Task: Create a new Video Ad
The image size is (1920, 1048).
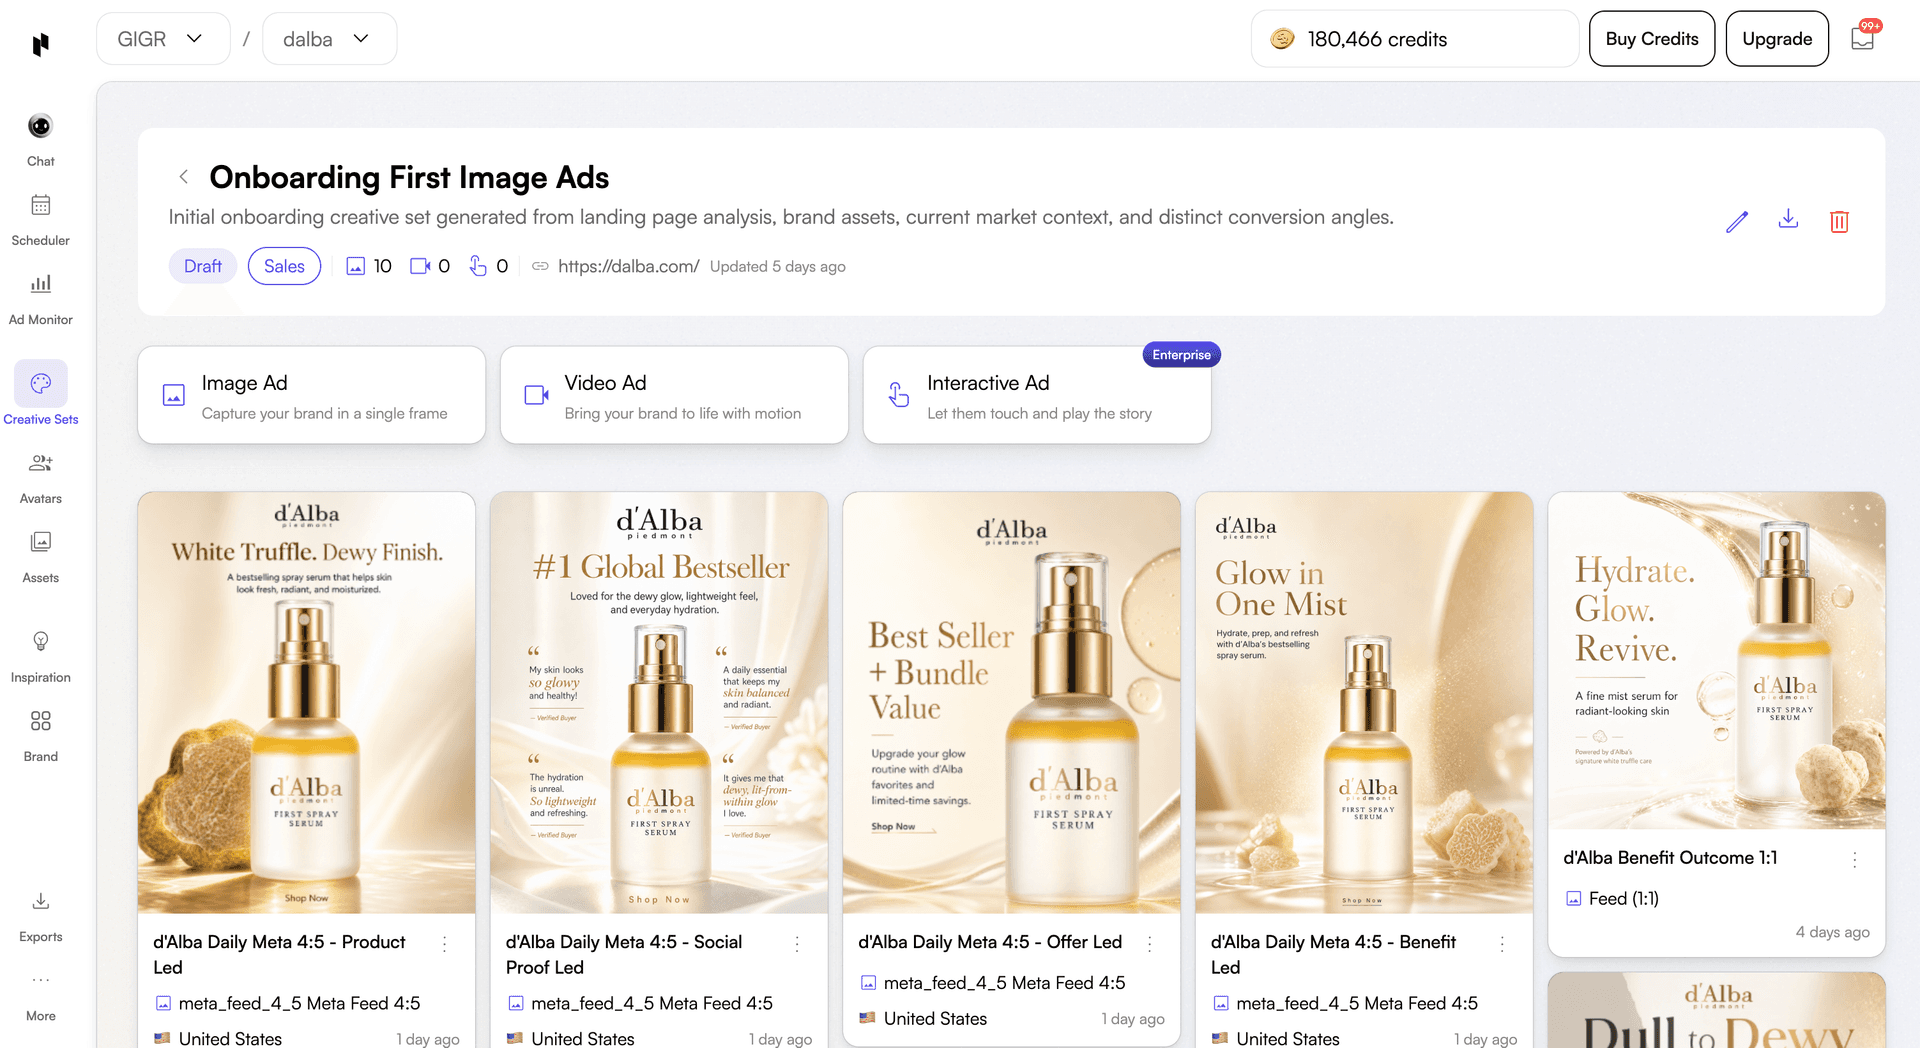Action: (674, 395)
